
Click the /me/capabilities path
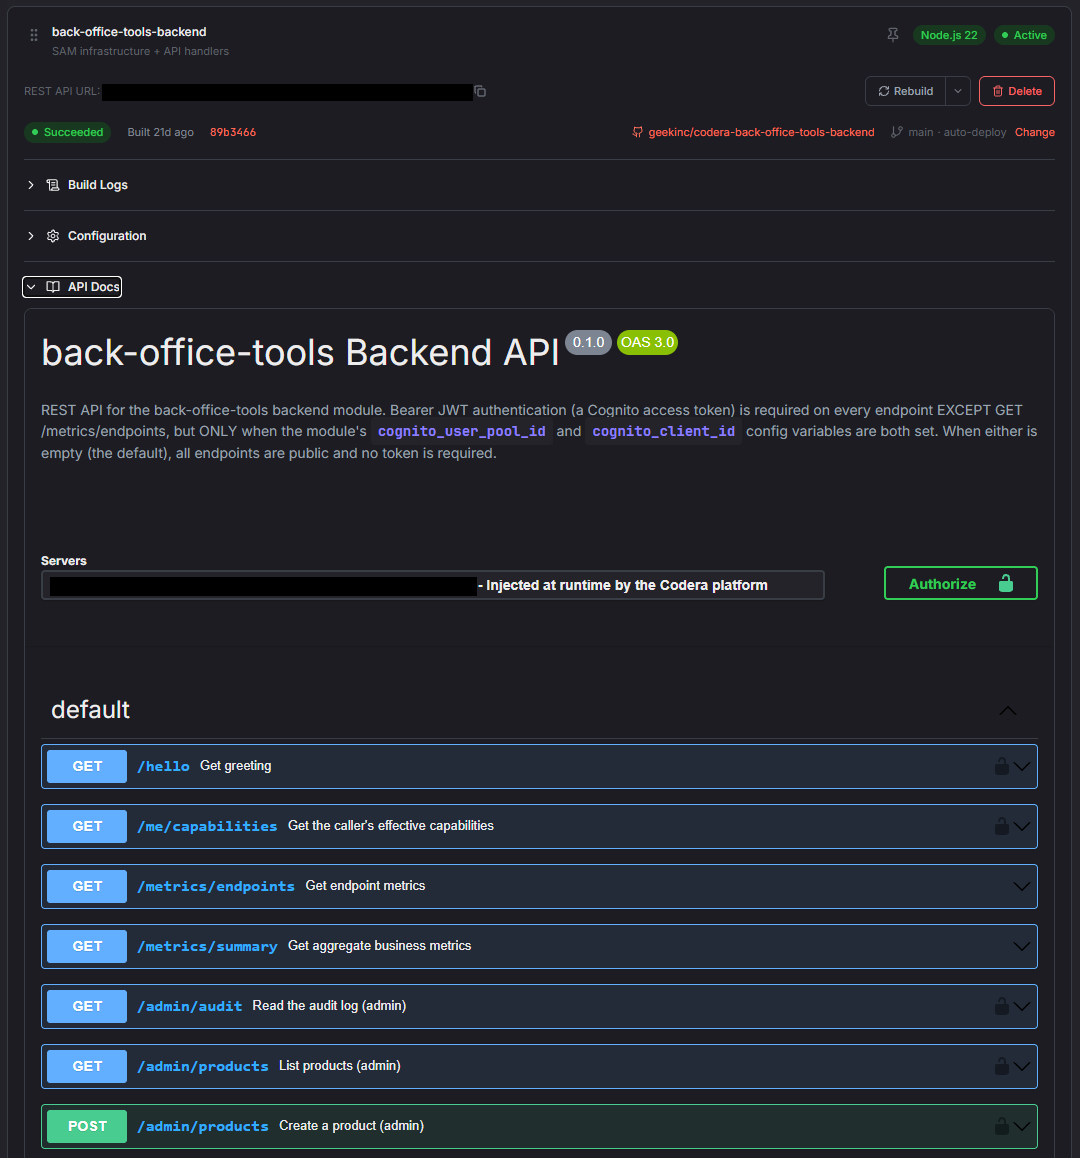(x=208, y=826)
